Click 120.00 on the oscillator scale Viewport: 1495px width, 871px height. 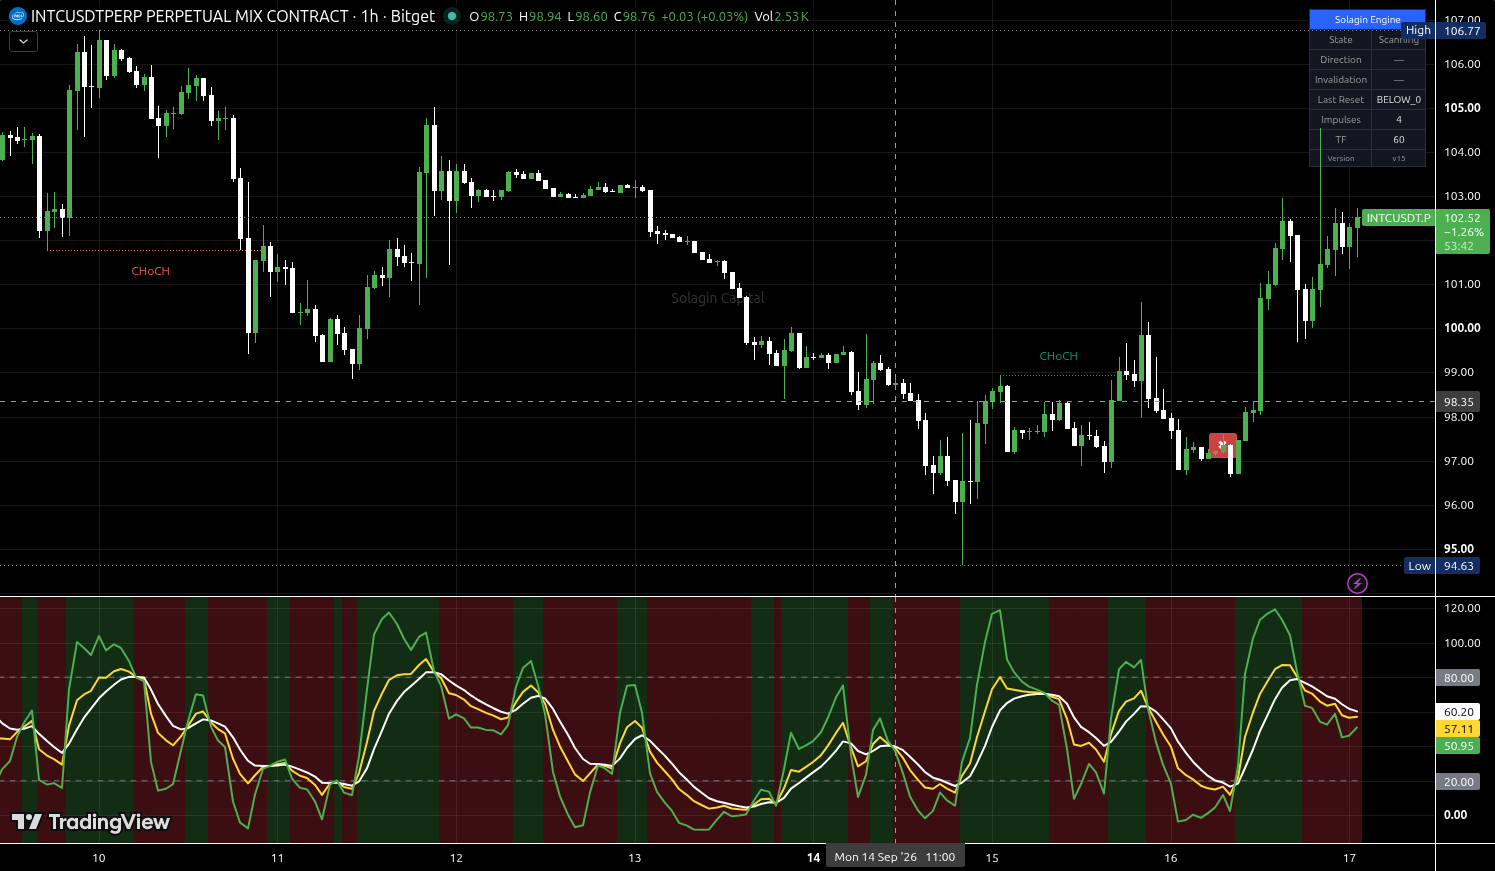(1462, 608)
